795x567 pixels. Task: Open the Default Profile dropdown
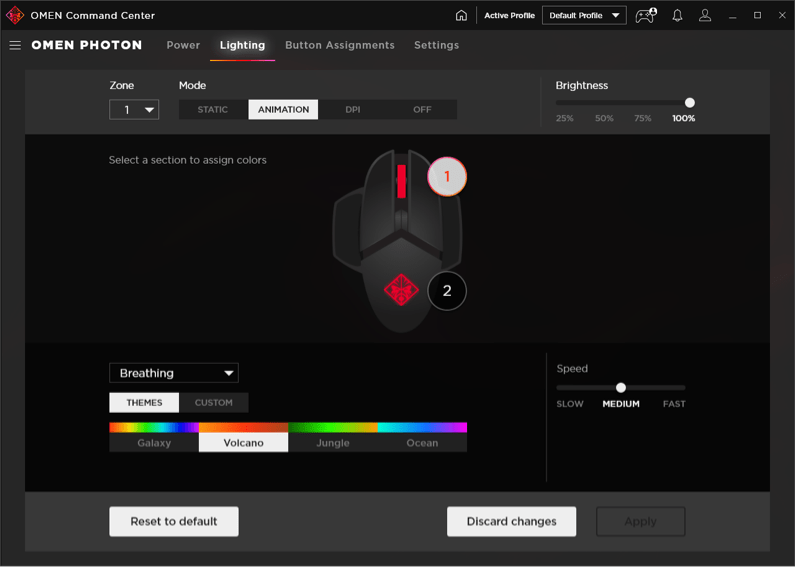(584, 16)
